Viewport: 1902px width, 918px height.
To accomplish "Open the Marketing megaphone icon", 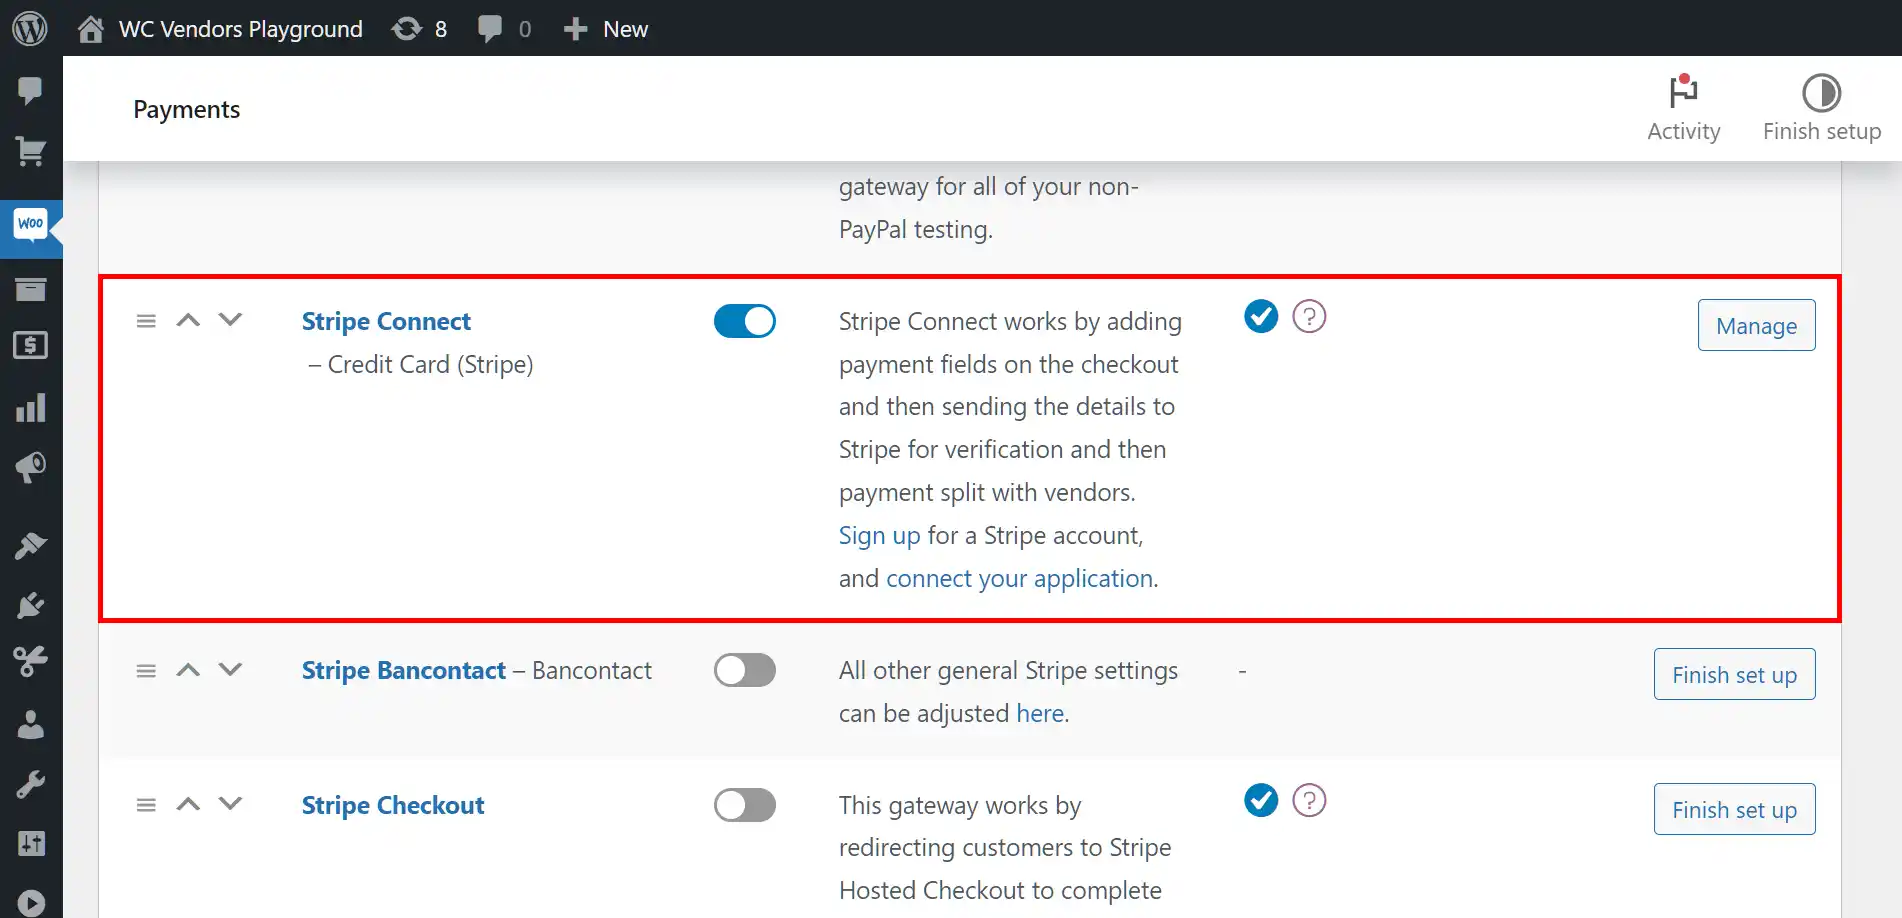I will pyautogui.click(x=31, y=468).
